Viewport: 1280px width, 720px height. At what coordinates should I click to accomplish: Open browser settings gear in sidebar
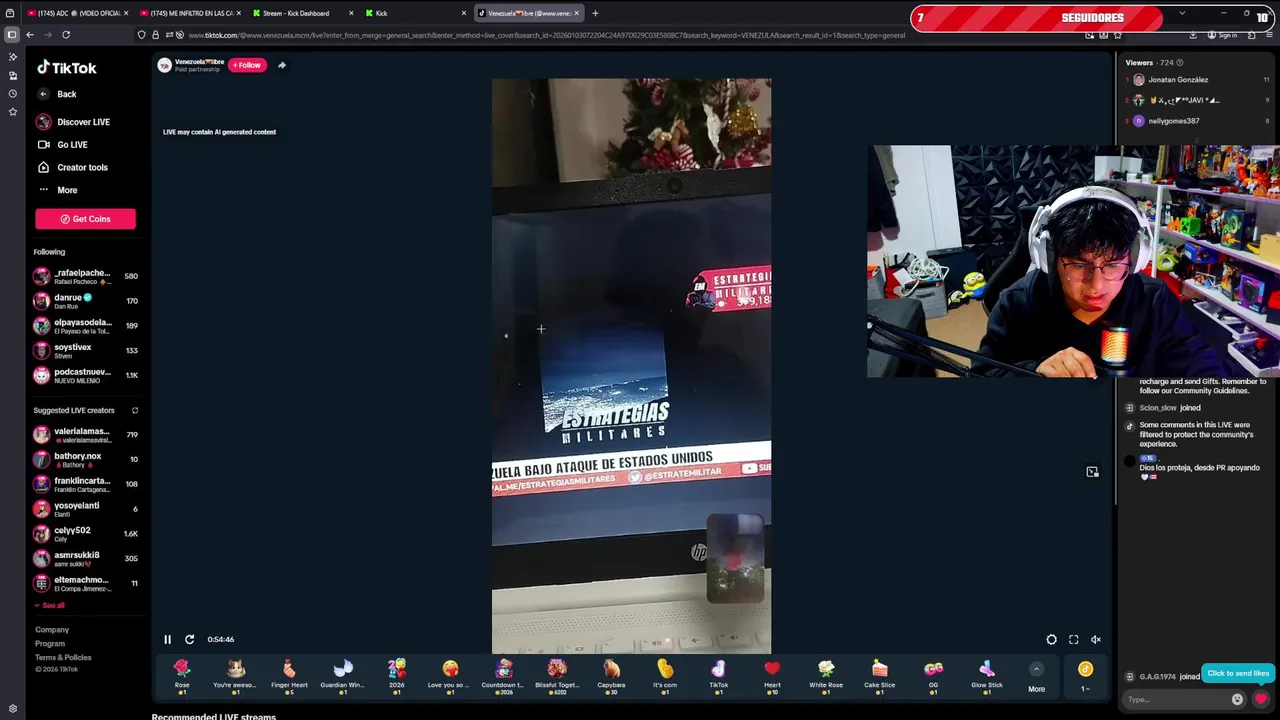tap(12, 709)
